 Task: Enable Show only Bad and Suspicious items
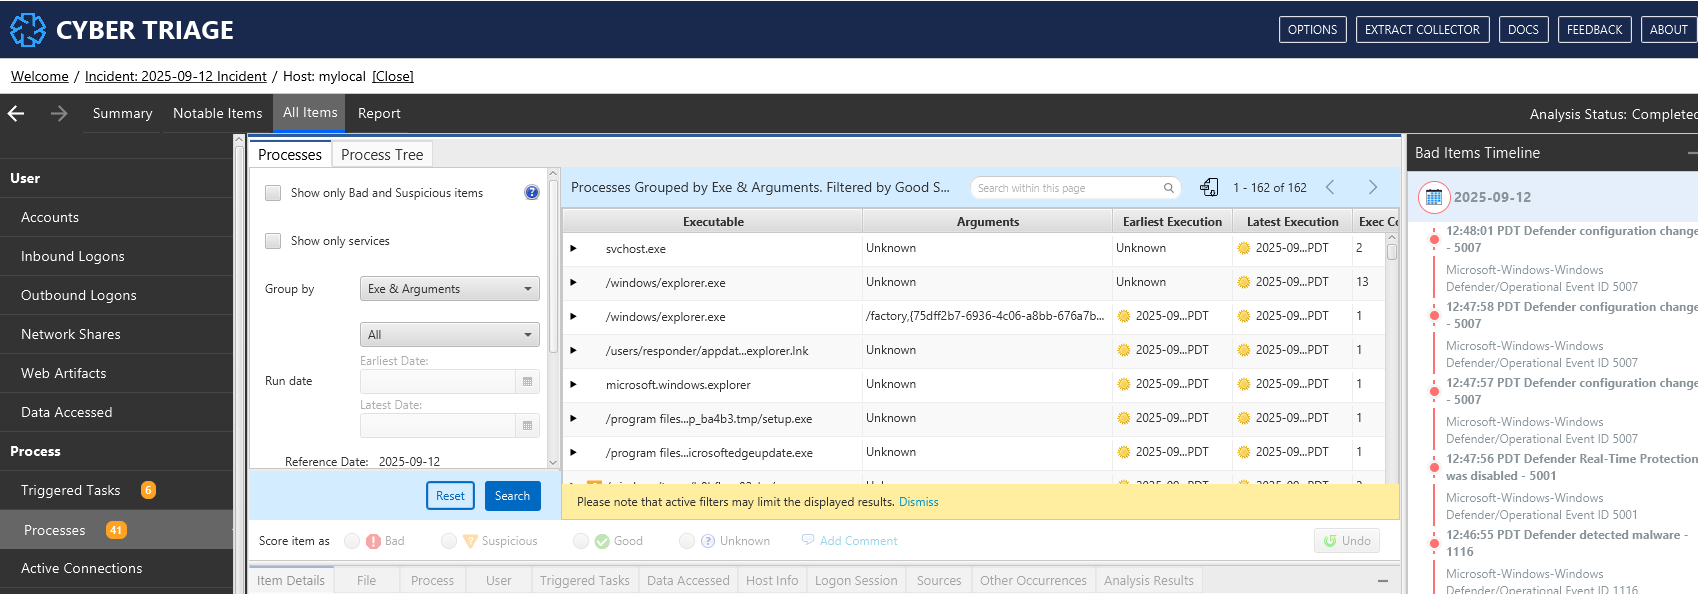pyautogui.click(x=273, y=193)
